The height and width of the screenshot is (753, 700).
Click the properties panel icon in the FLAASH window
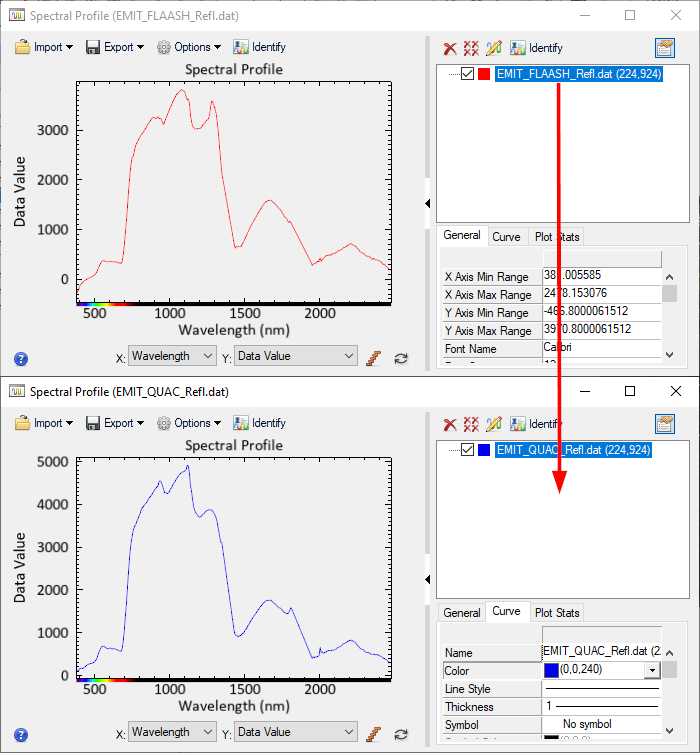coord(665,48)
